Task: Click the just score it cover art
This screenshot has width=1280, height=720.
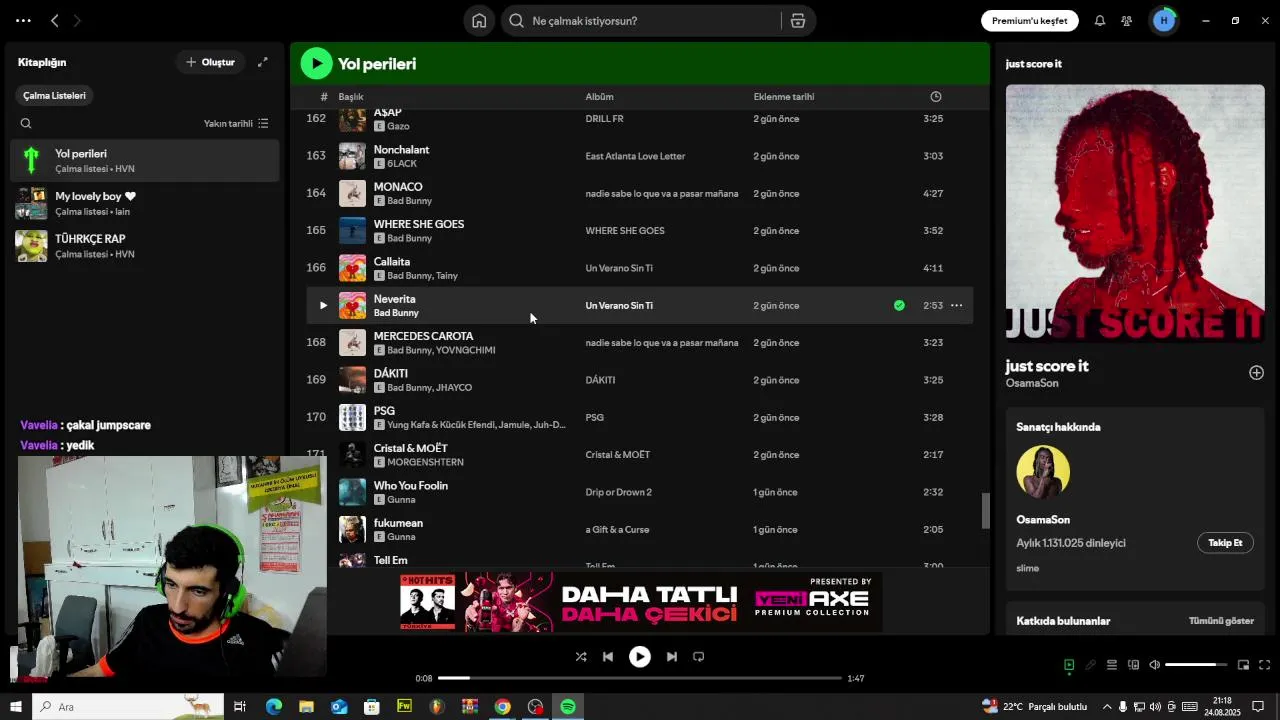Action: (x=1135, y=213)
